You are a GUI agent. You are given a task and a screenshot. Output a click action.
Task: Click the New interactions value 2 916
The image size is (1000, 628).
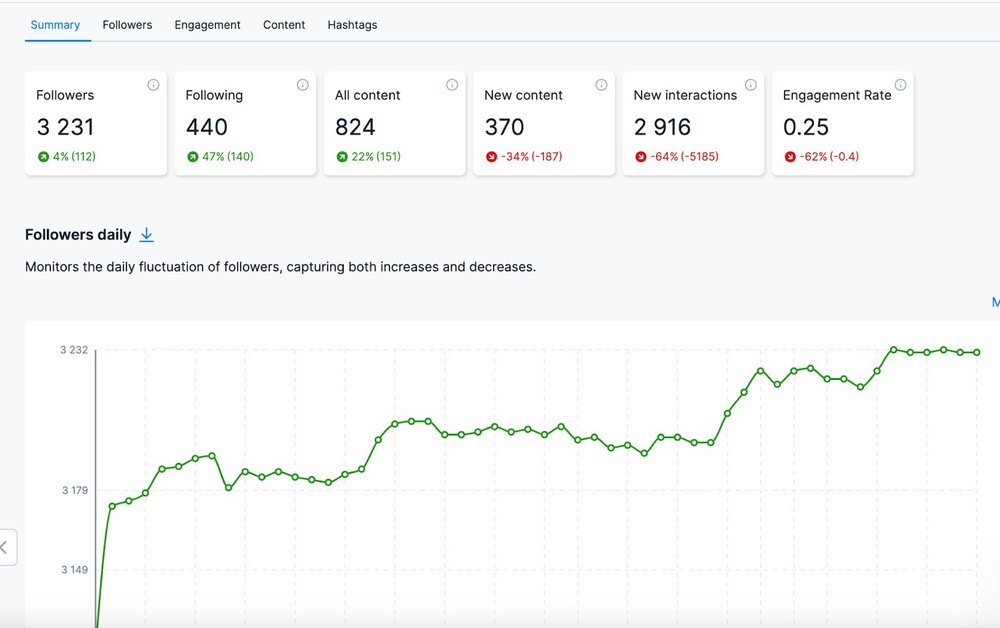pos(662,127)
